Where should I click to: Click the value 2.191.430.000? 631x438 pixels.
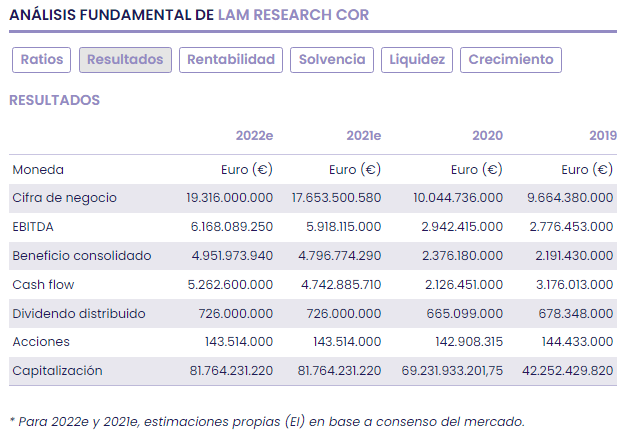point(574,256)
